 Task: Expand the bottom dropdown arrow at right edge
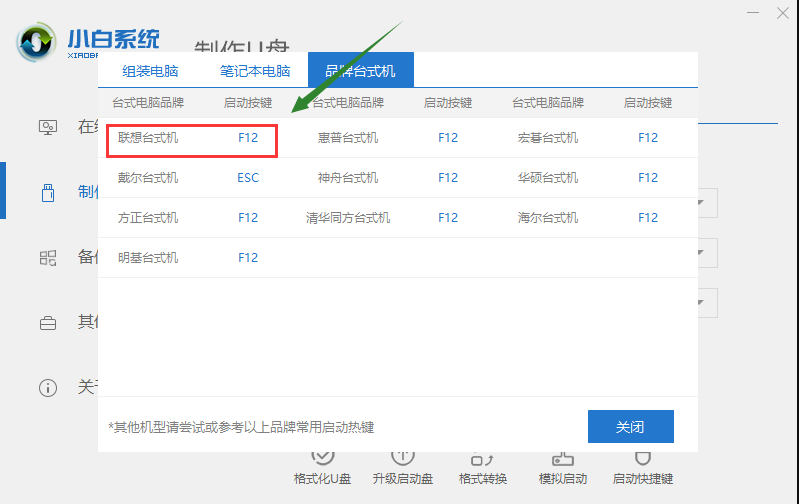coord(704,302)
